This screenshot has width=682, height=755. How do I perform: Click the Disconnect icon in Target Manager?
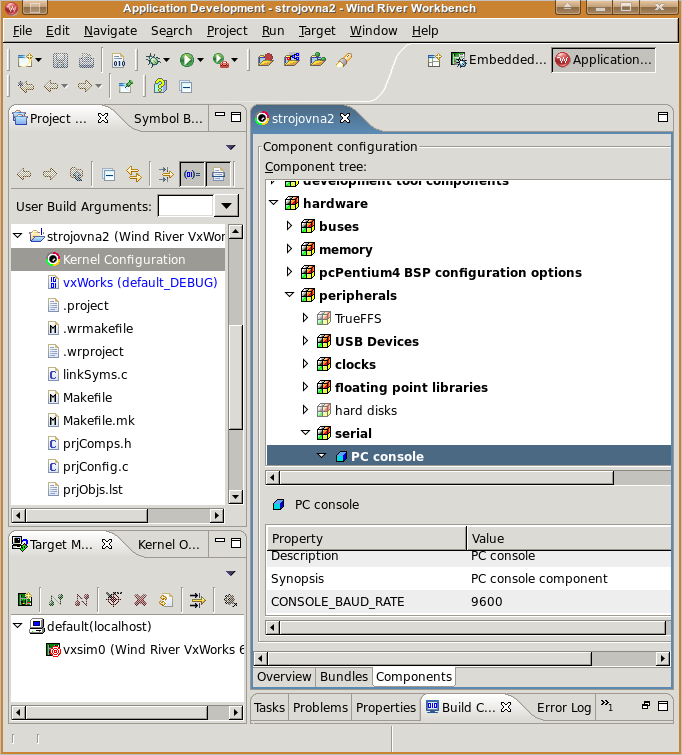(82, 599)
